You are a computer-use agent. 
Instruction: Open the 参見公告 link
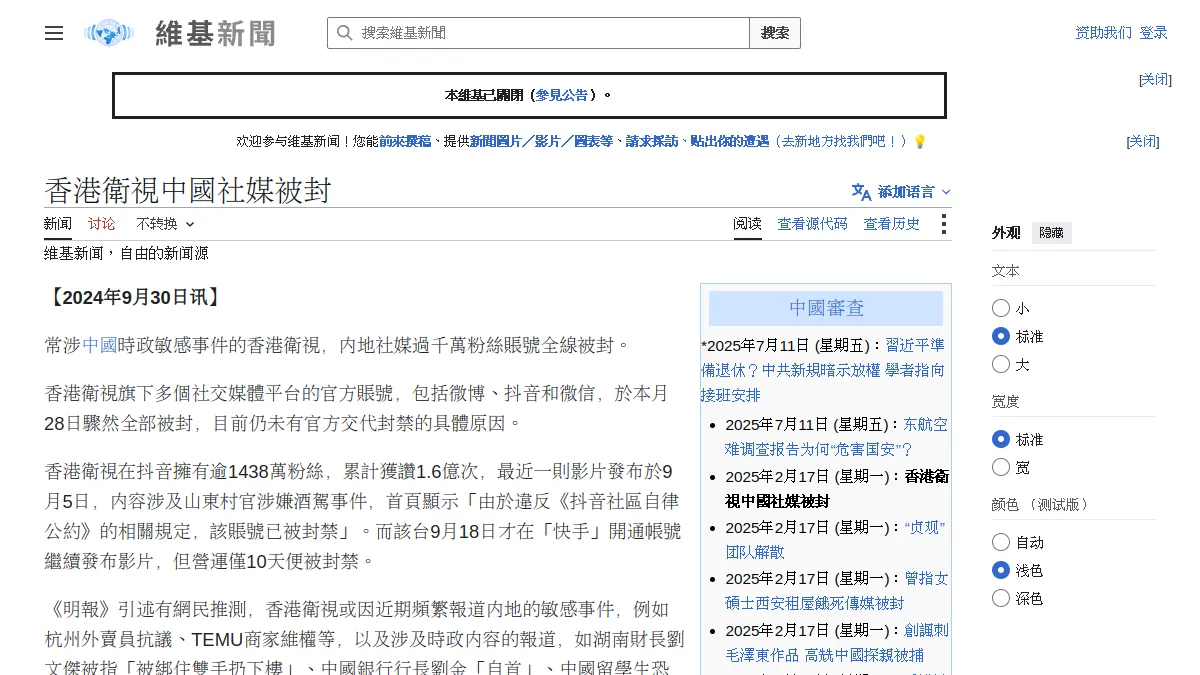click(562, 95)
